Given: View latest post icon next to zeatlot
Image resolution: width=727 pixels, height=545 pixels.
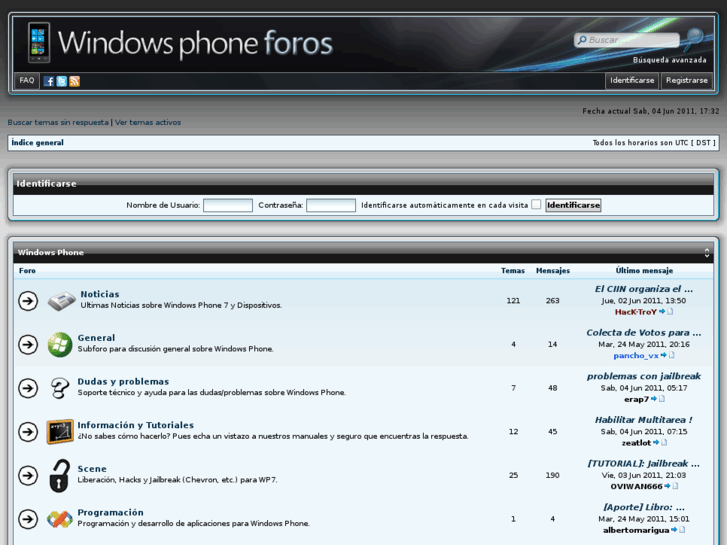Looking at the screenshot, I should click(x=660, y=442).
